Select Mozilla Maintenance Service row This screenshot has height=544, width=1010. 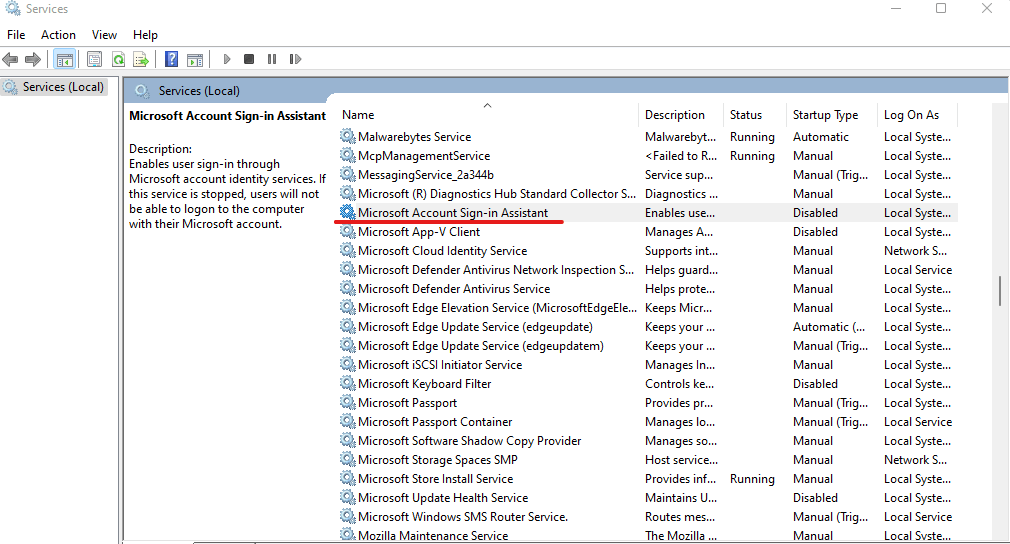(647, 535)
